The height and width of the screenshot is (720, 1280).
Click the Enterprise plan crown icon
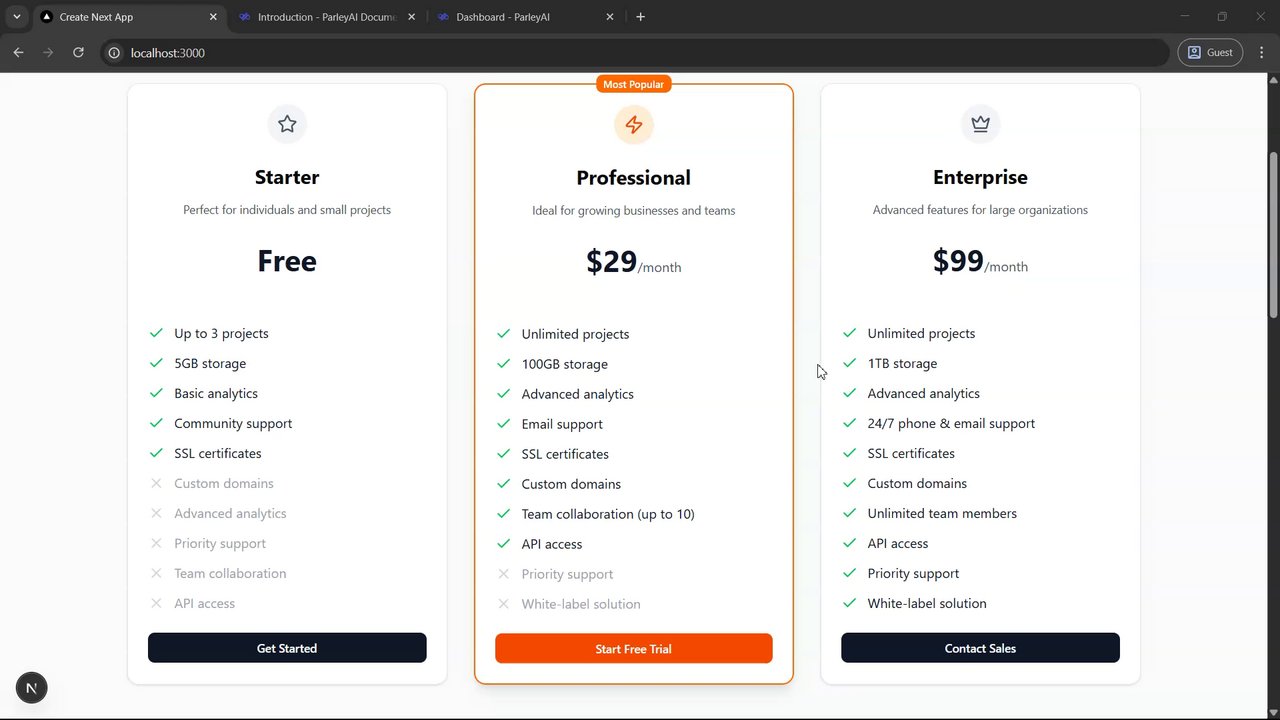[980, 124]
